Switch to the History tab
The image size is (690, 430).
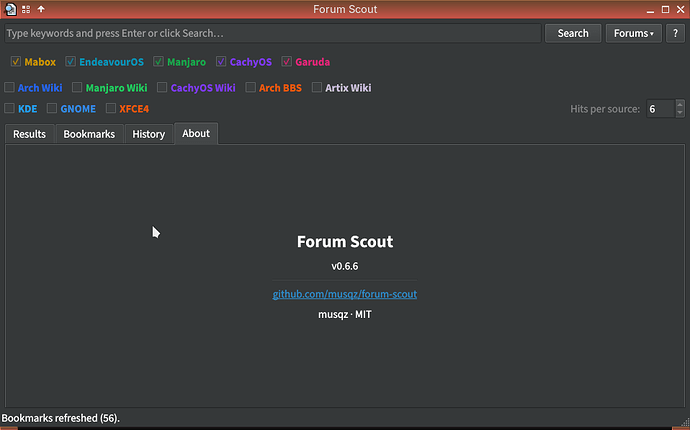click(149, 134)
